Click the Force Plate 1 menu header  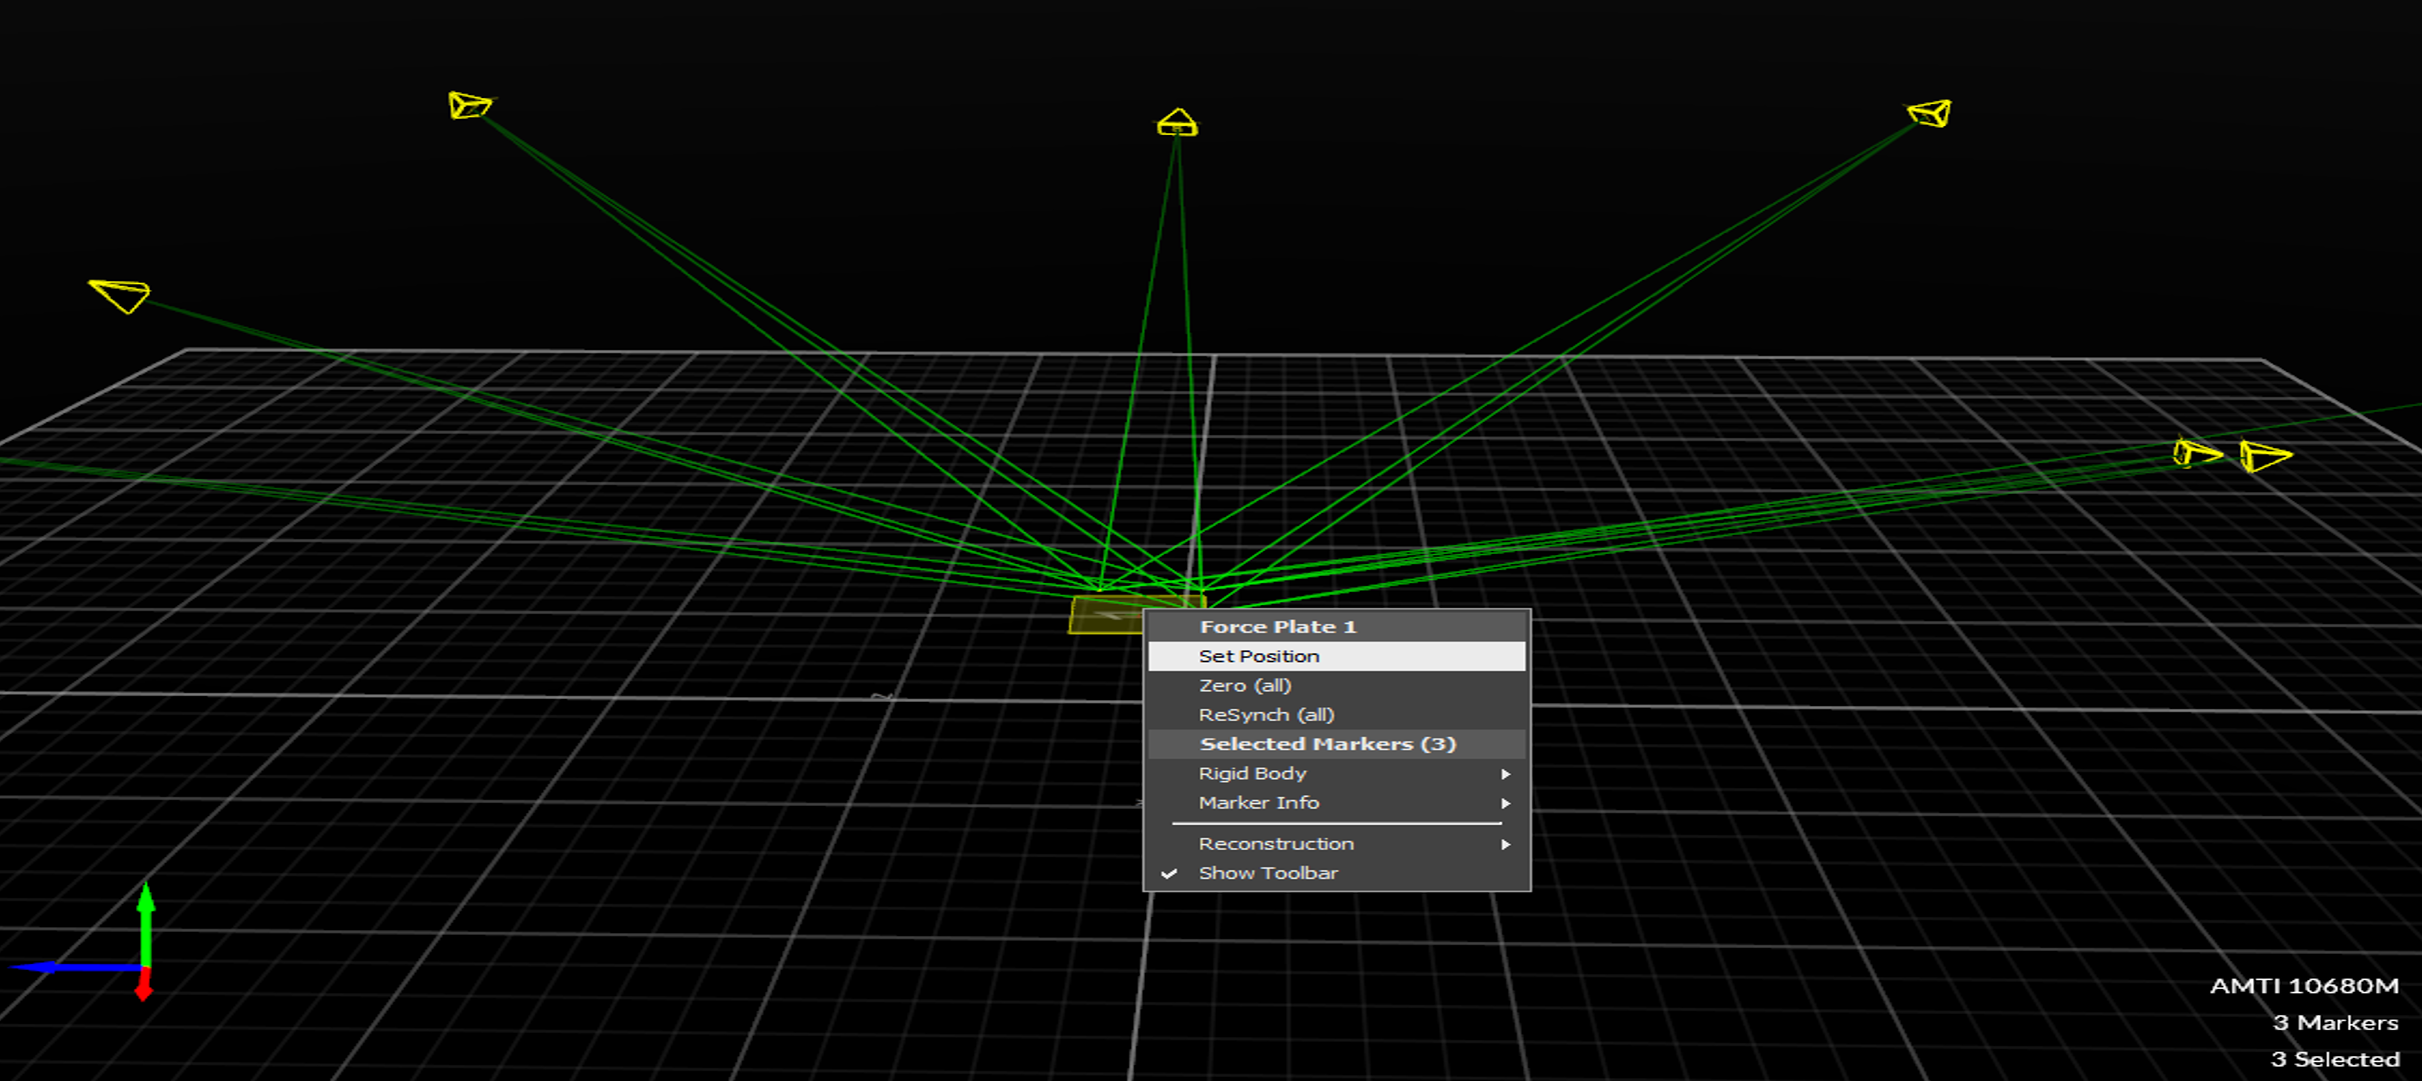tap(1277, 627)
